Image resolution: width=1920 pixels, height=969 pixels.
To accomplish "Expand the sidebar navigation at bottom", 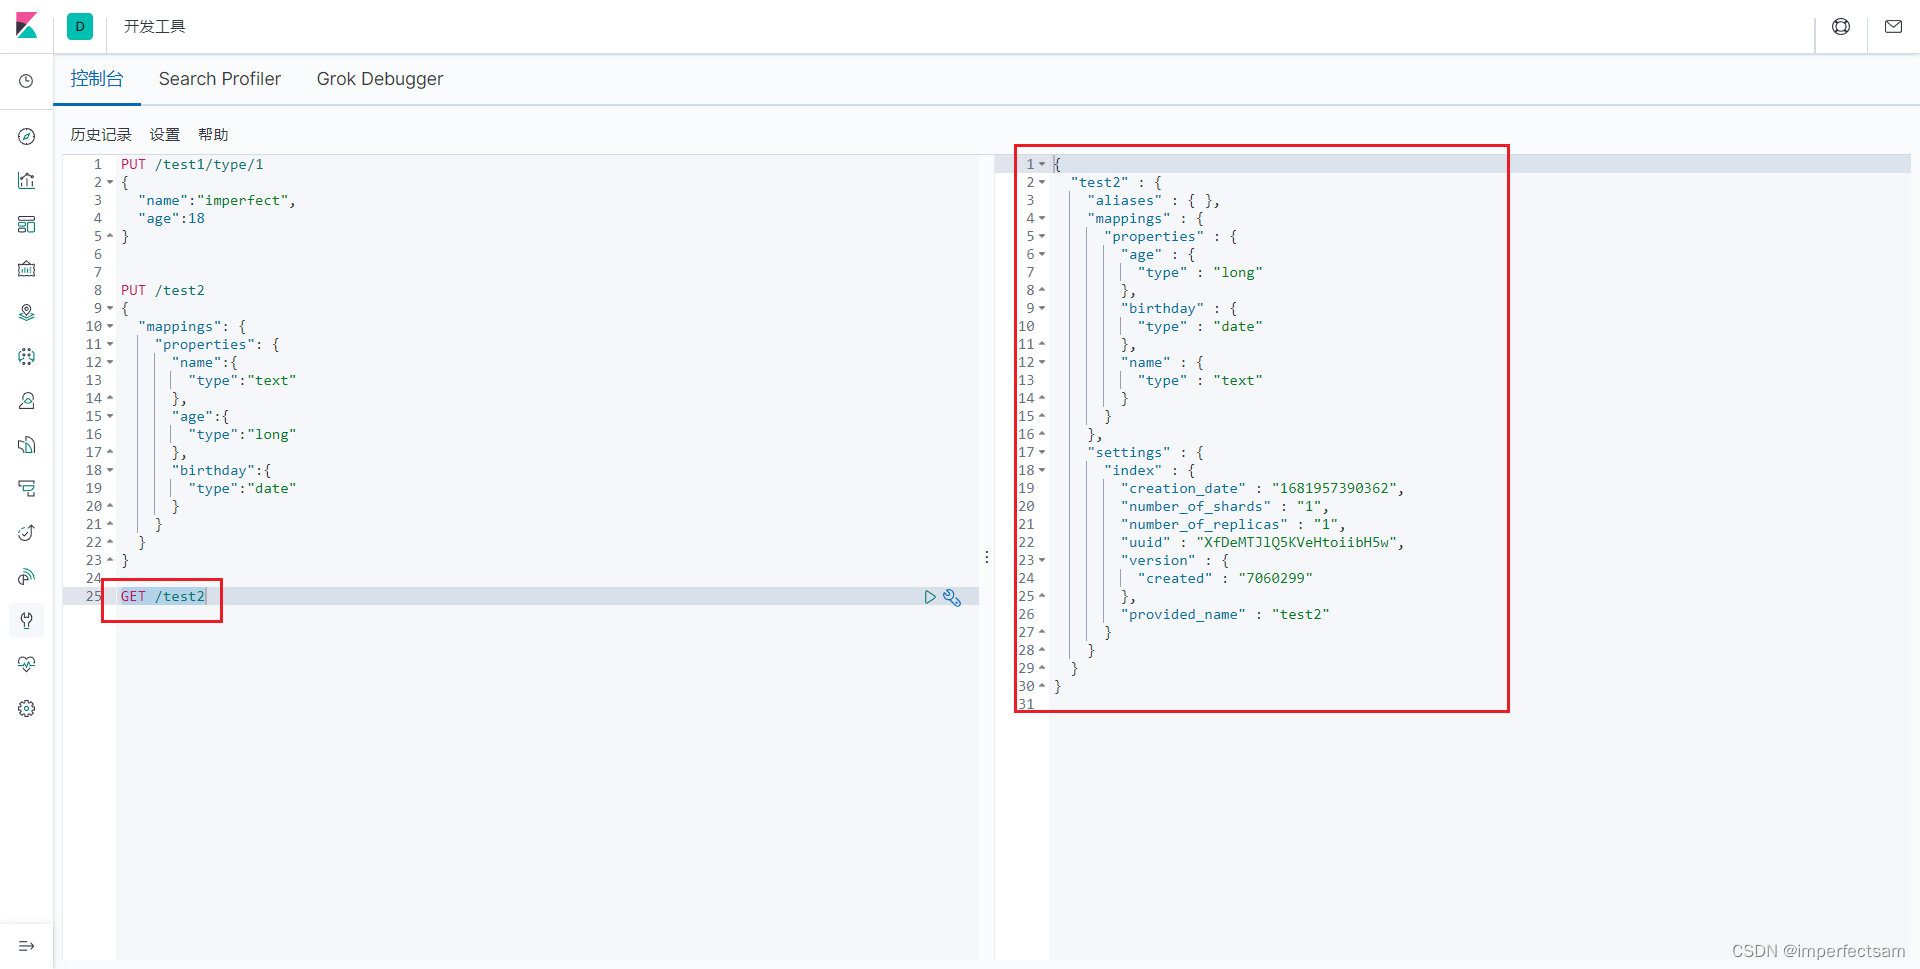I will pyautogui.click(x=27, y=946).
